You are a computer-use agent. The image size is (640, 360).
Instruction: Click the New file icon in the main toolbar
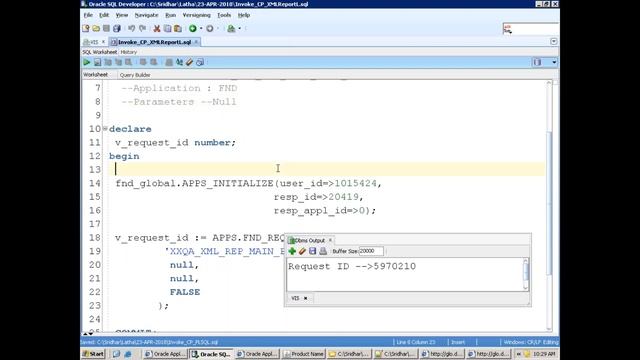click(86, 29)
